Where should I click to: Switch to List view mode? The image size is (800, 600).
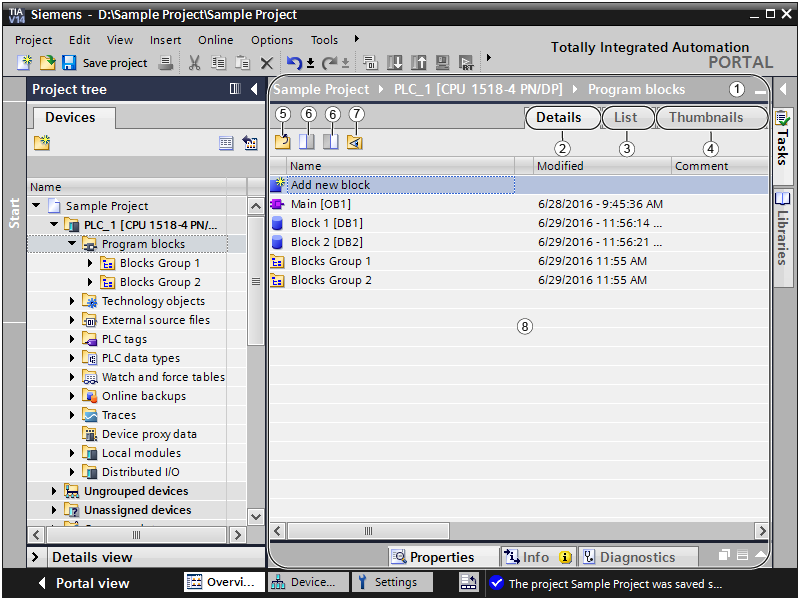click(x=625, y=117)
